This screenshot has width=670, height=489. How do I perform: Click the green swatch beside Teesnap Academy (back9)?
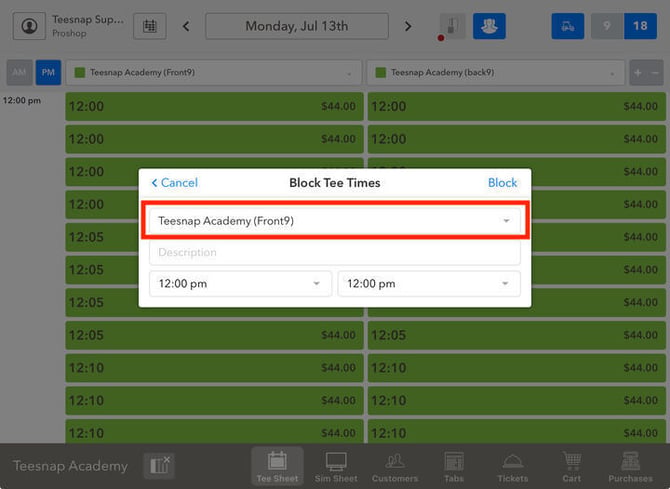380,73
